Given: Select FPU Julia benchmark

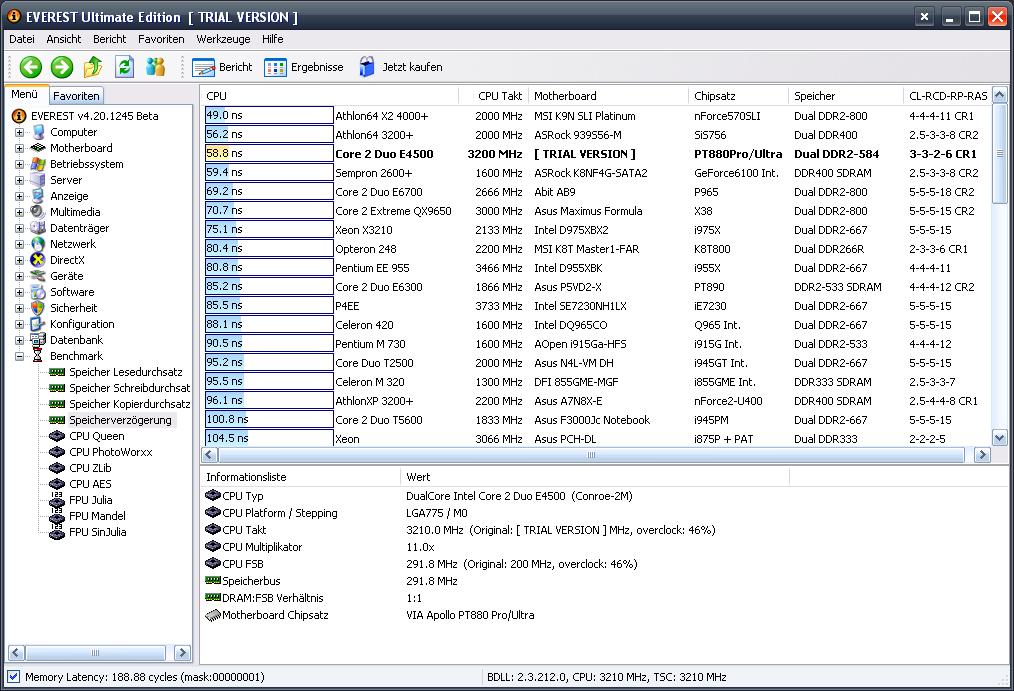Looking at the screenshot, I should [91, 500].
